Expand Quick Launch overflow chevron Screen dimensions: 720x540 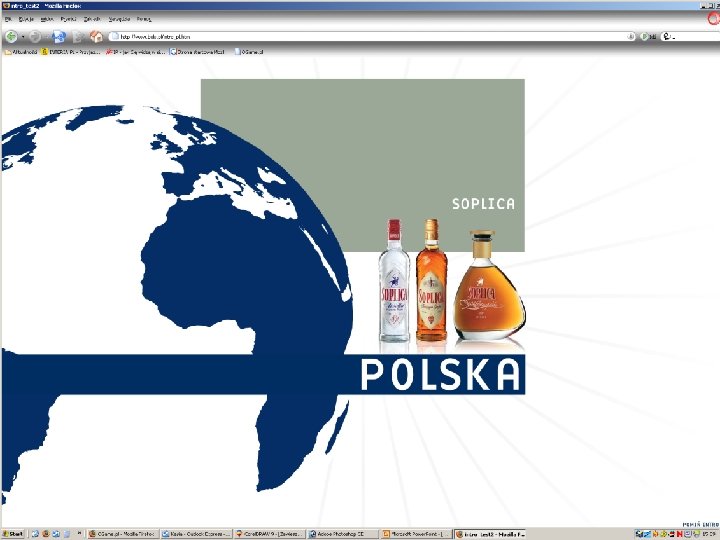pos(79,533)
